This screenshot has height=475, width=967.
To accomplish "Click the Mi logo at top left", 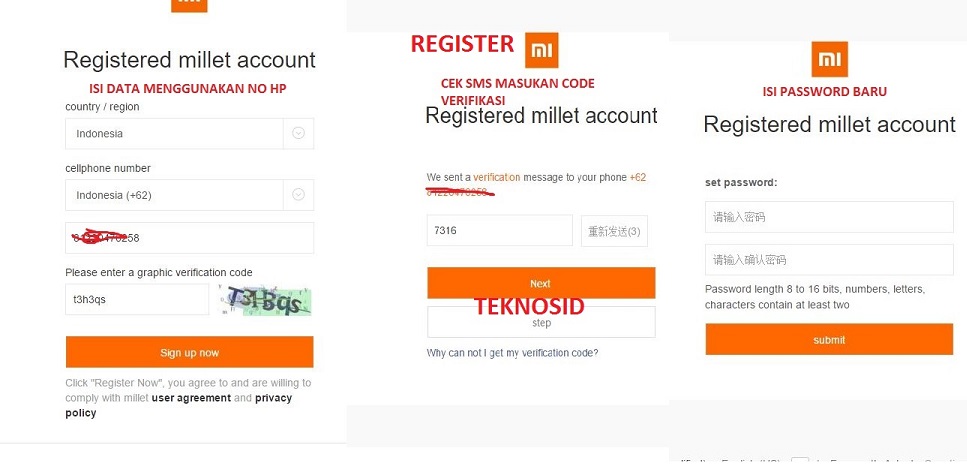I will coord(189,5).
